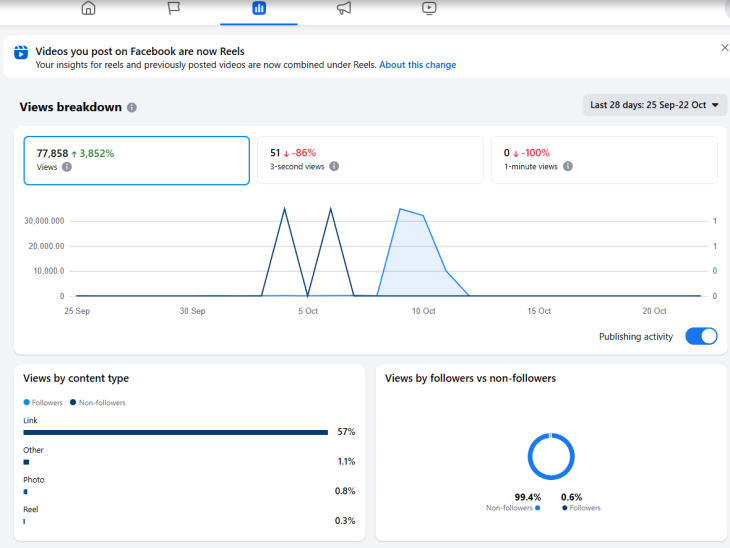Click the light blue views peak on chart
Screen dimensions: 730x548
(402, 210)
